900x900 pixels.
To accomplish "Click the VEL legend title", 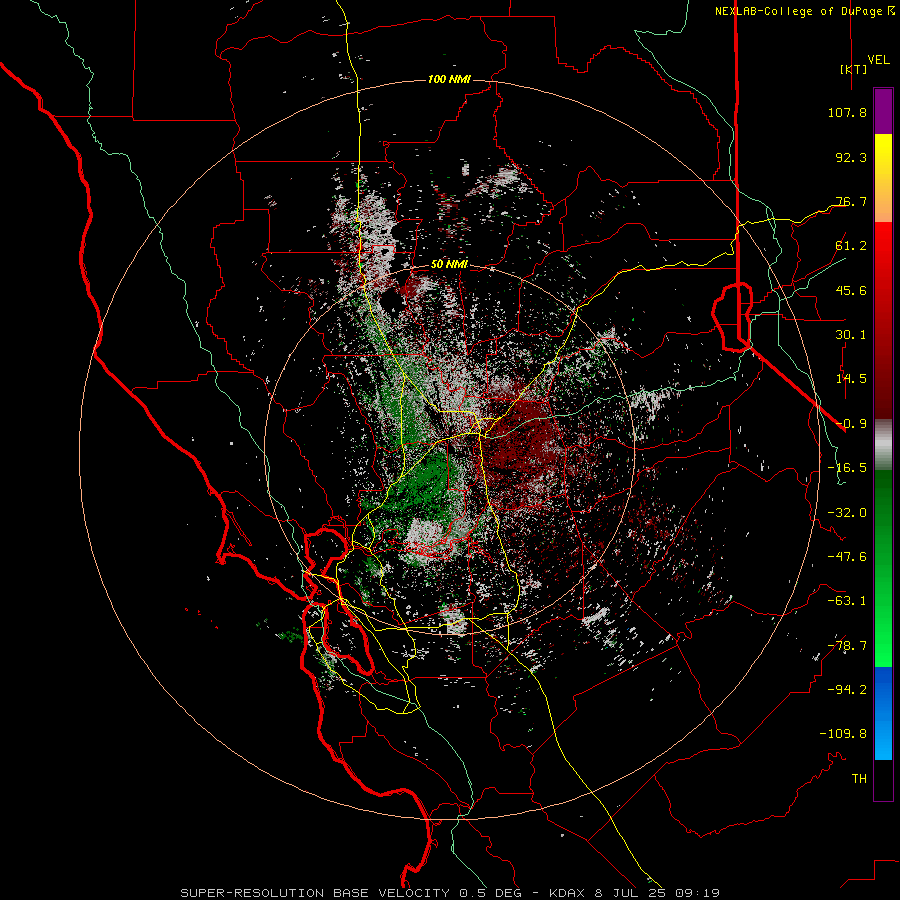I will 878,60.
